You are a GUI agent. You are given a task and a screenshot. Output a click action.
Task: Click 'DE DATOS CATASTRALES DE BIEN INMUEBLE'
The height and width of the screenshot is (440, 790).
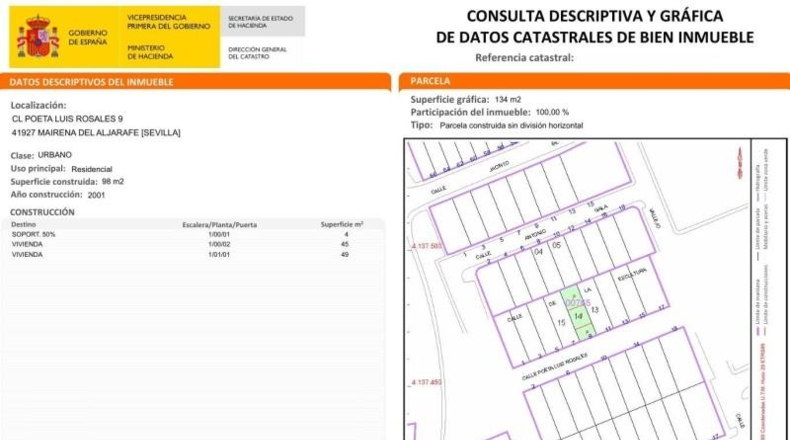(x=595, y=37)
